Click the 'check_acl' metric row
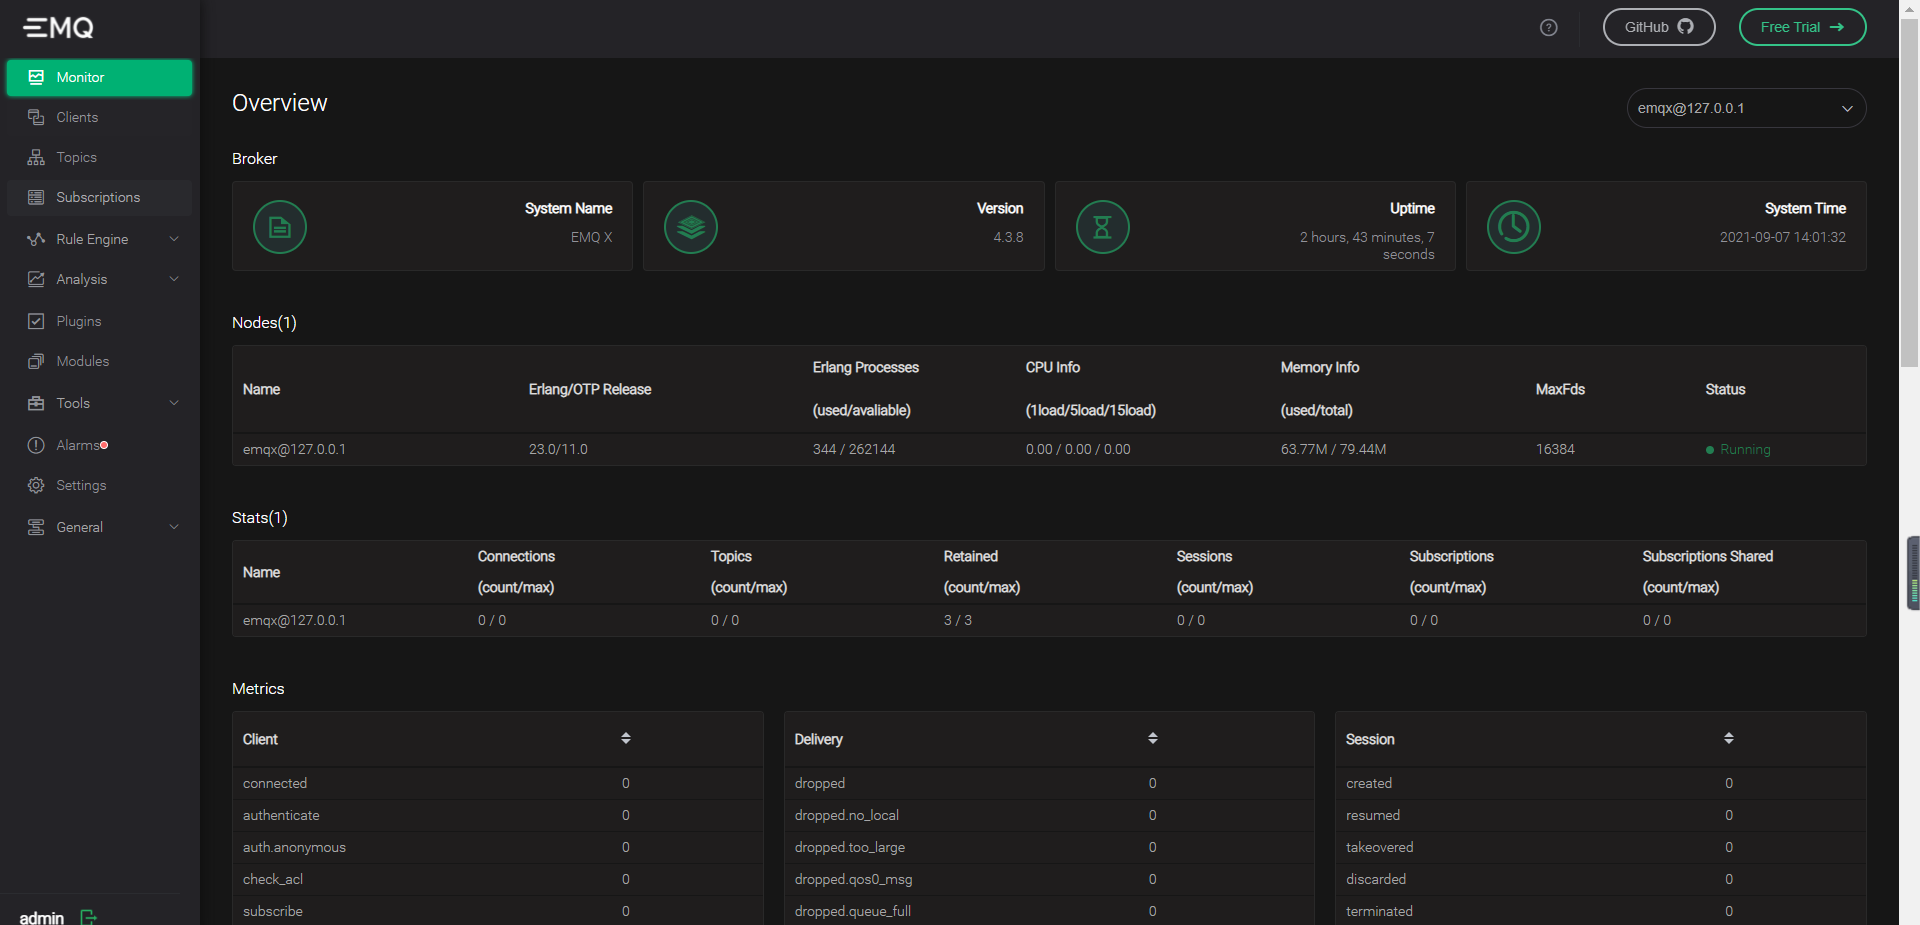The width and height of the screenshot is (1920, 925). [x=497, y=879]
